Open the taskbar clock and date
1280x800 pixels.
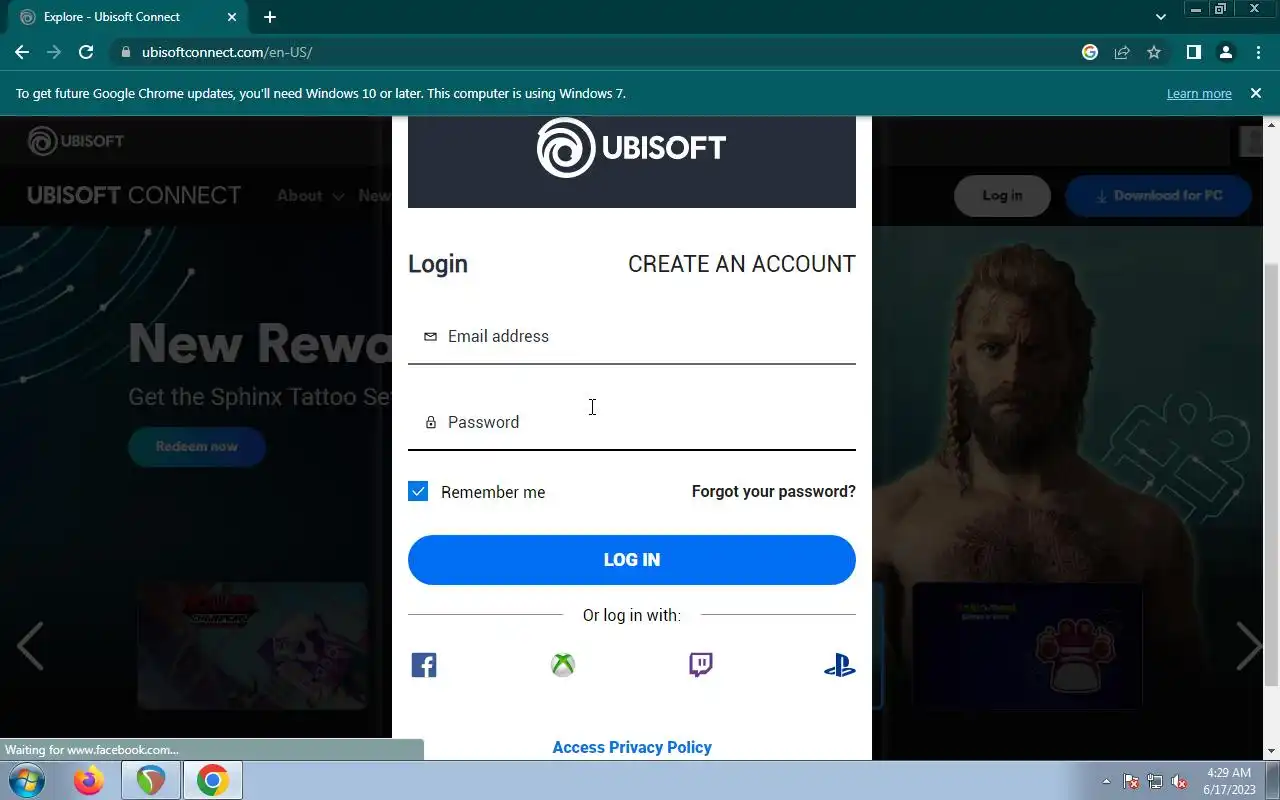point(1229,781)
